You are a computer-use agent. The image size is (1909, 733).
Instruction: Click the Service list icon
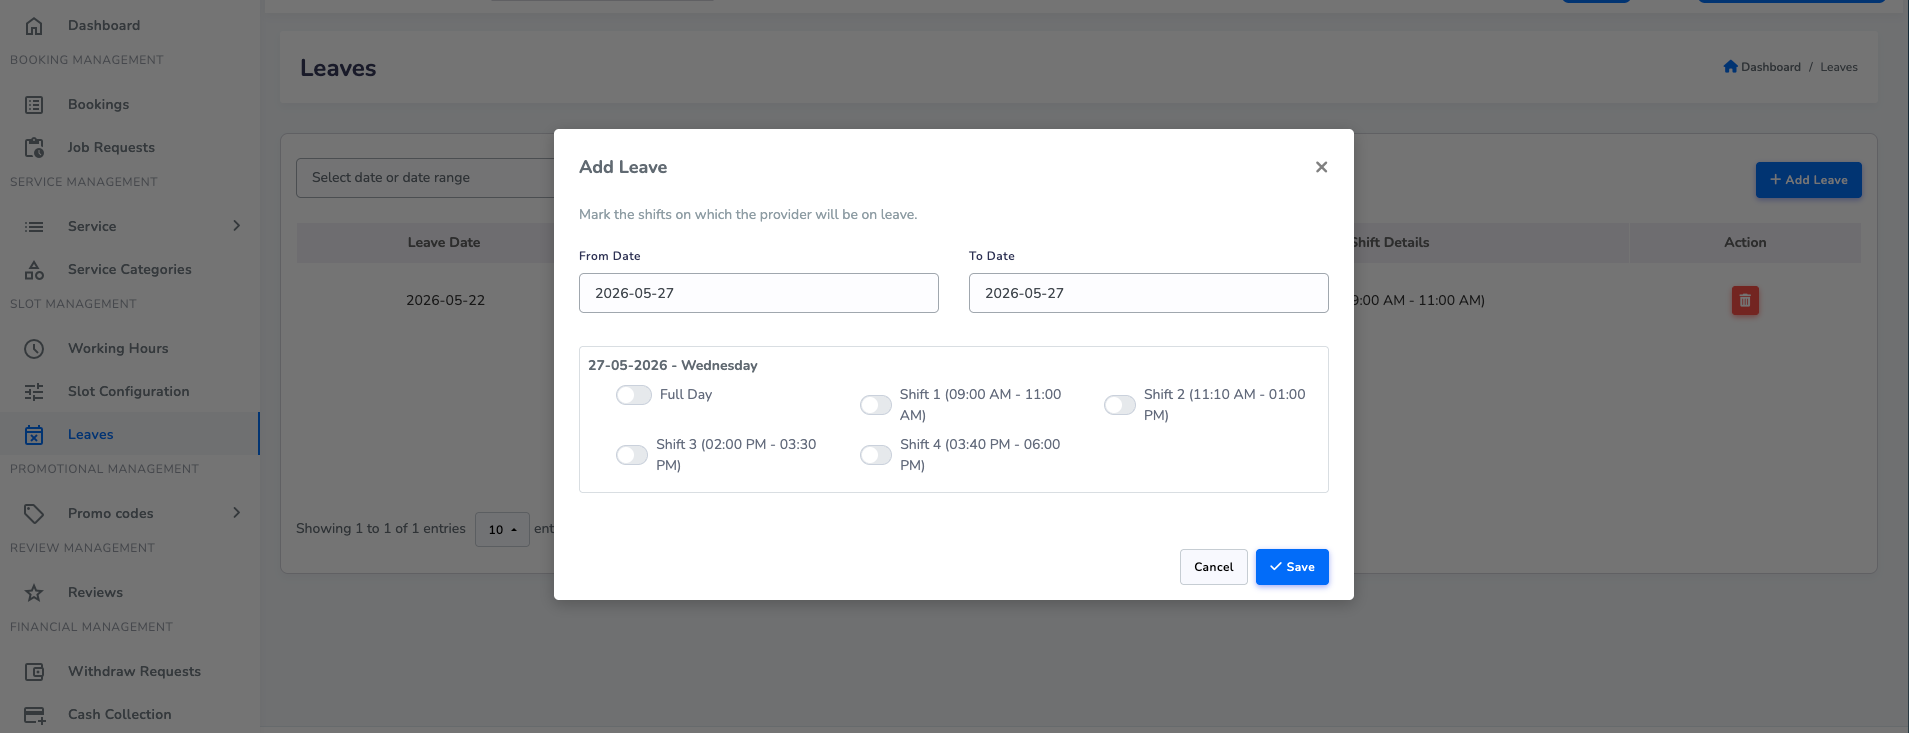34,227
